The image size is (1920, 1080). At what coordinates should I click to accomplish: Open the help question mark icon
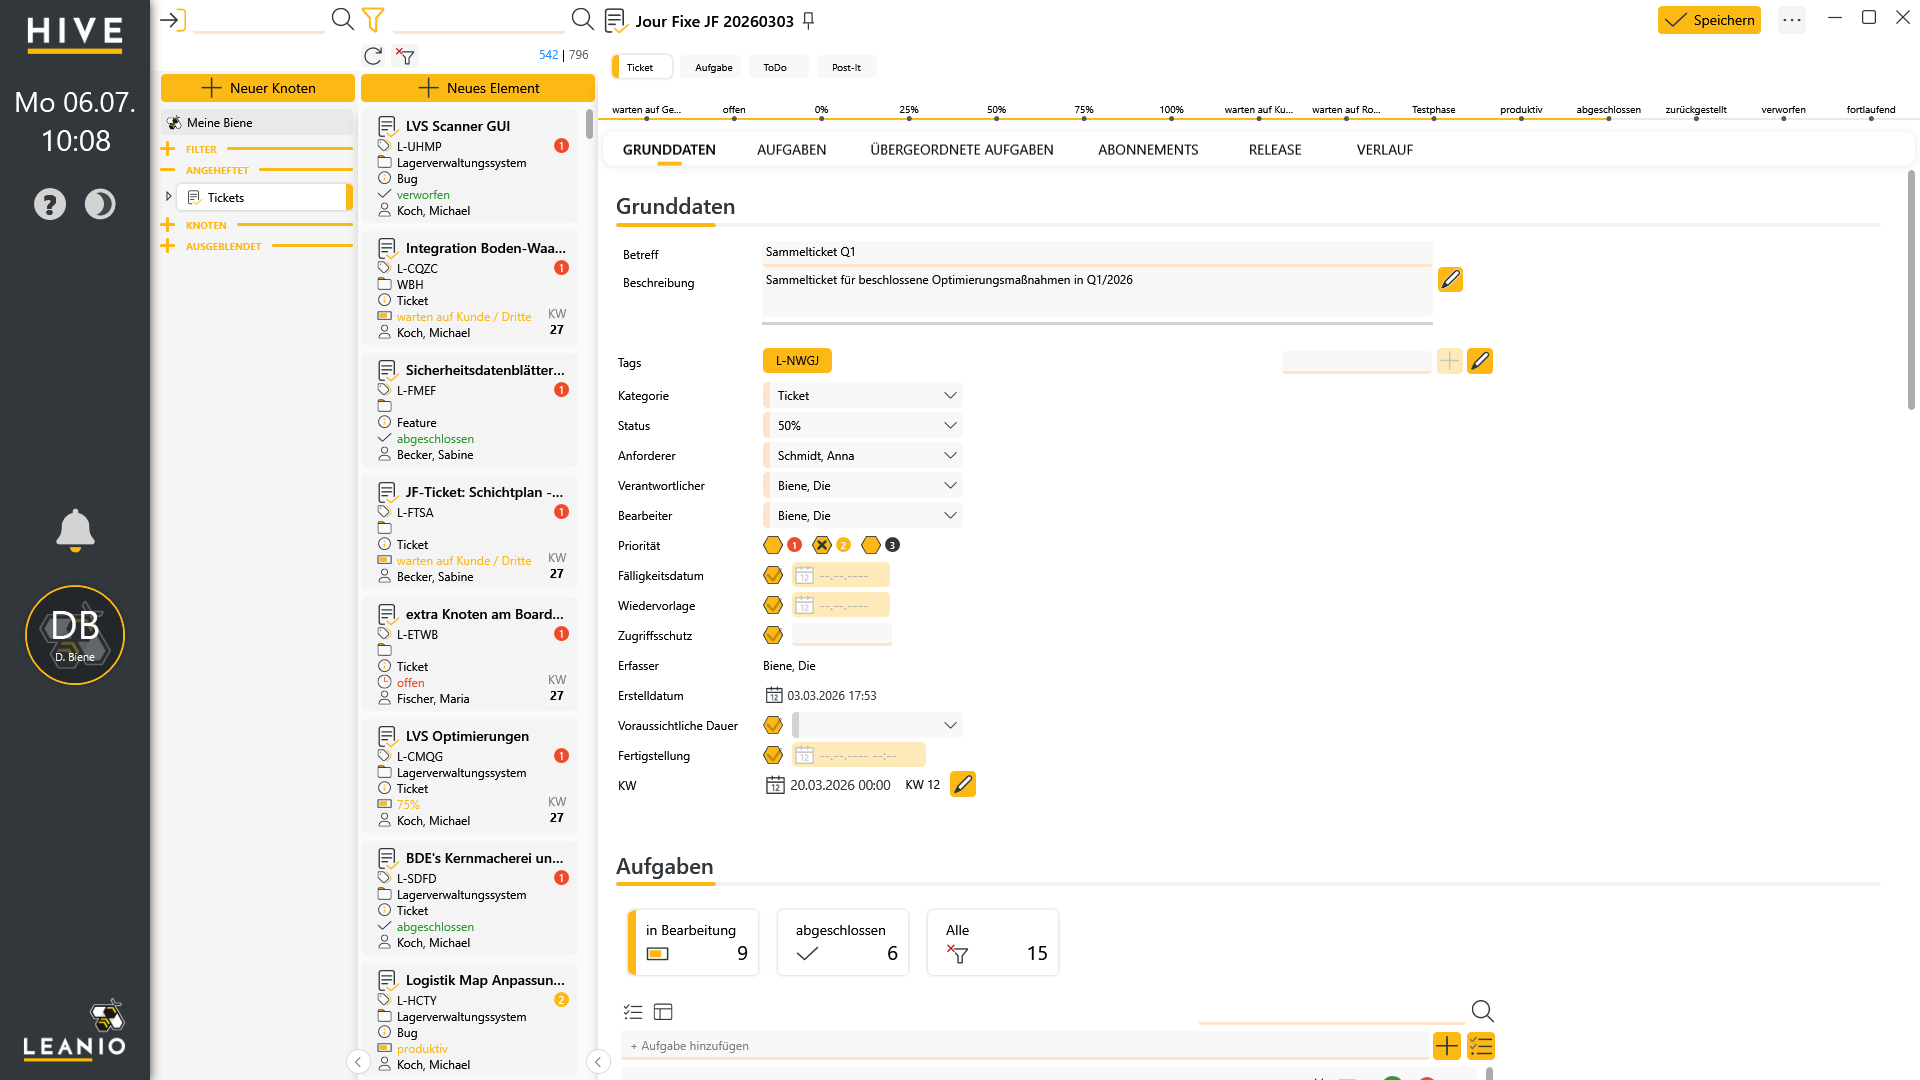point(50,204)
